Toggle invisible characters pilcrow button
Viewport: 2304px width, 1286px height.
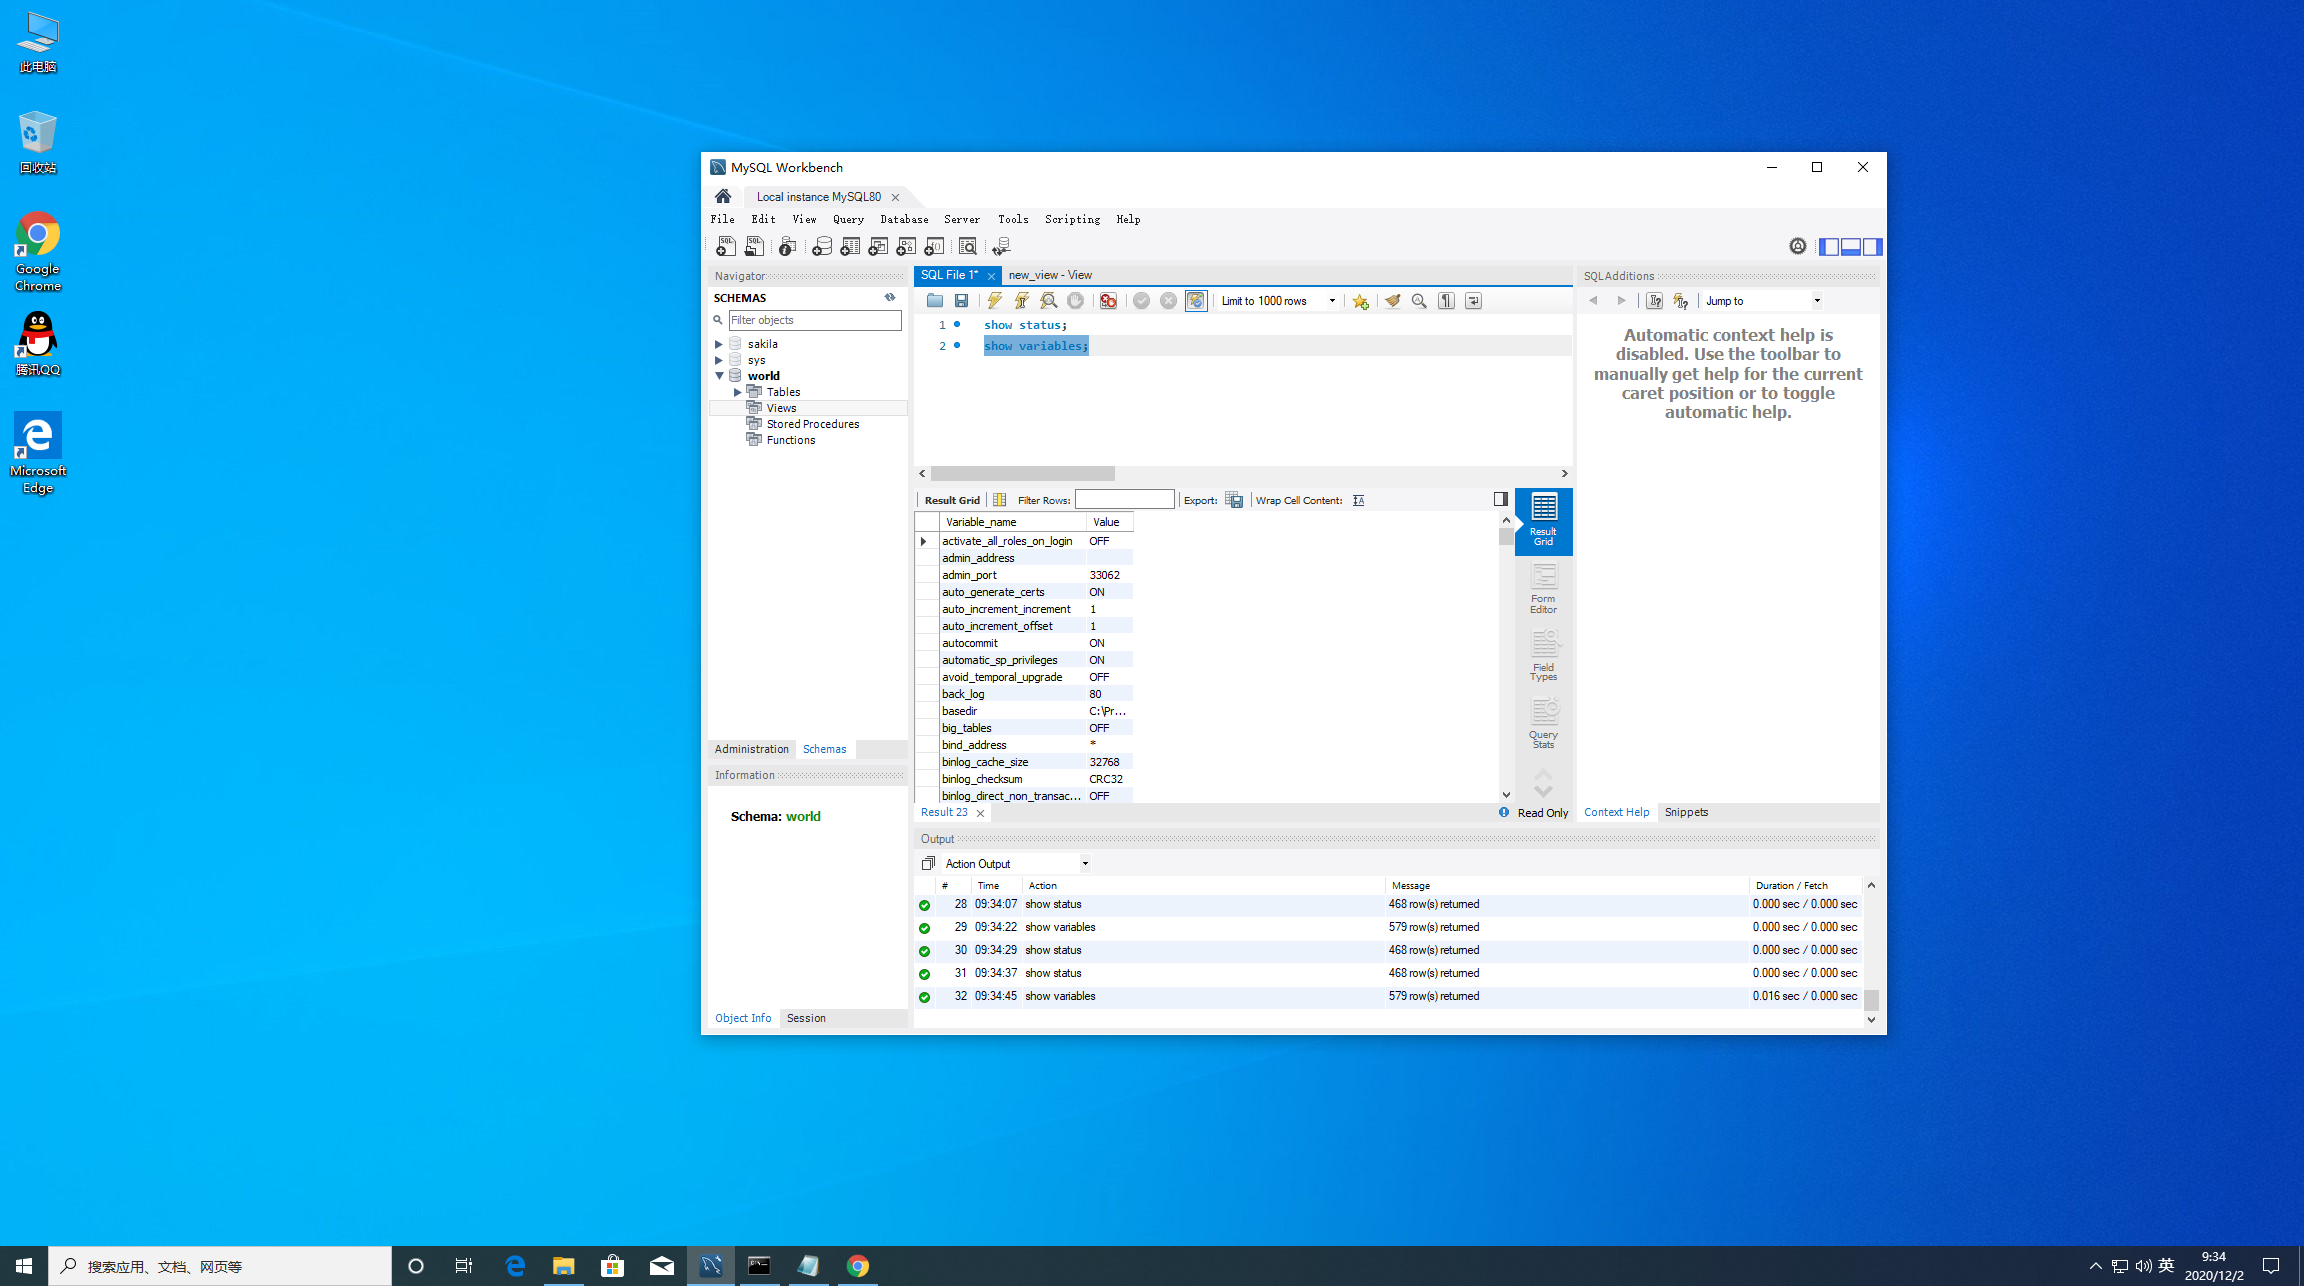[1446, 300]
